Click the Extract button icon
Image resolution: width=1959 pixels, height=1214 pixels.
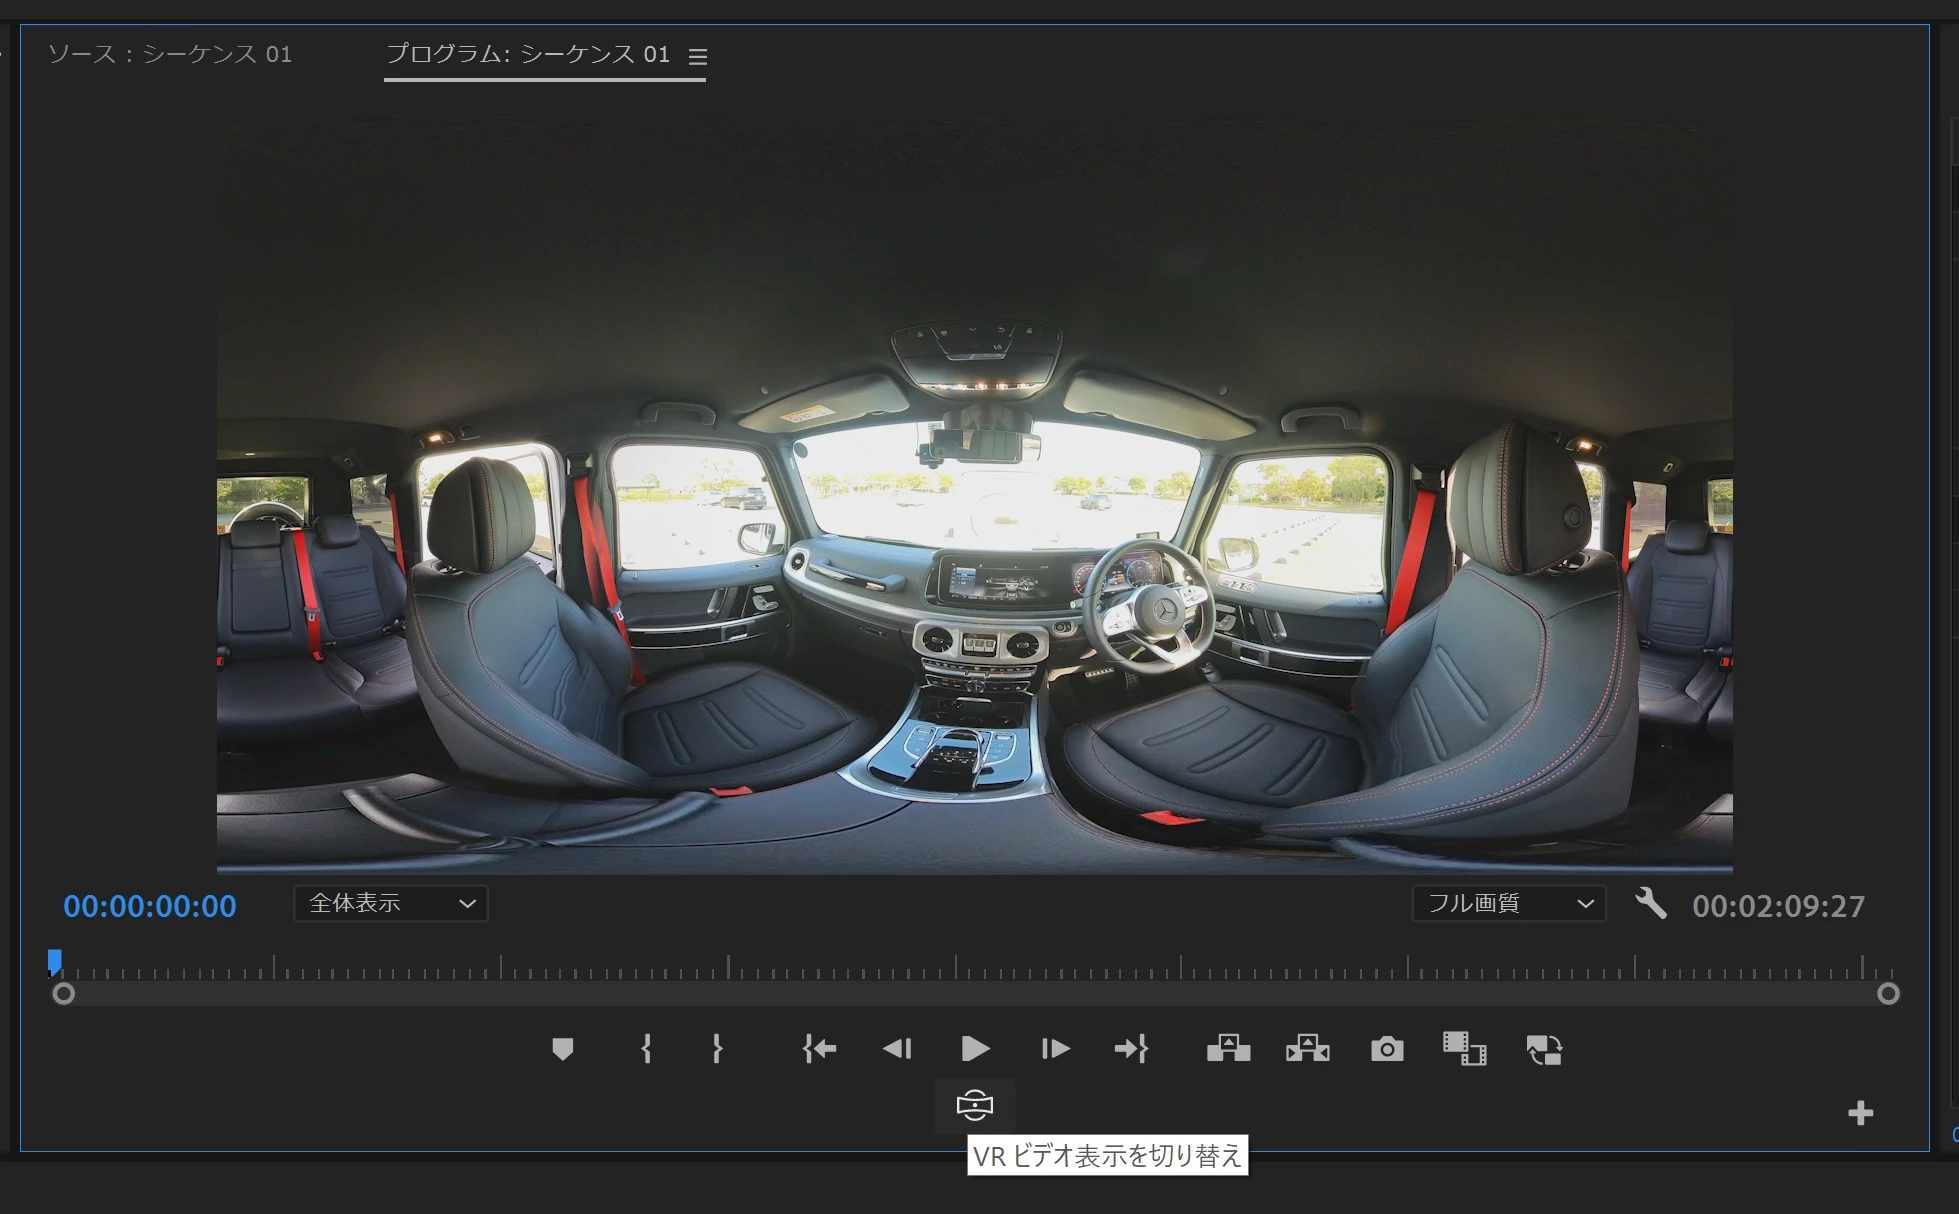1307,1049
